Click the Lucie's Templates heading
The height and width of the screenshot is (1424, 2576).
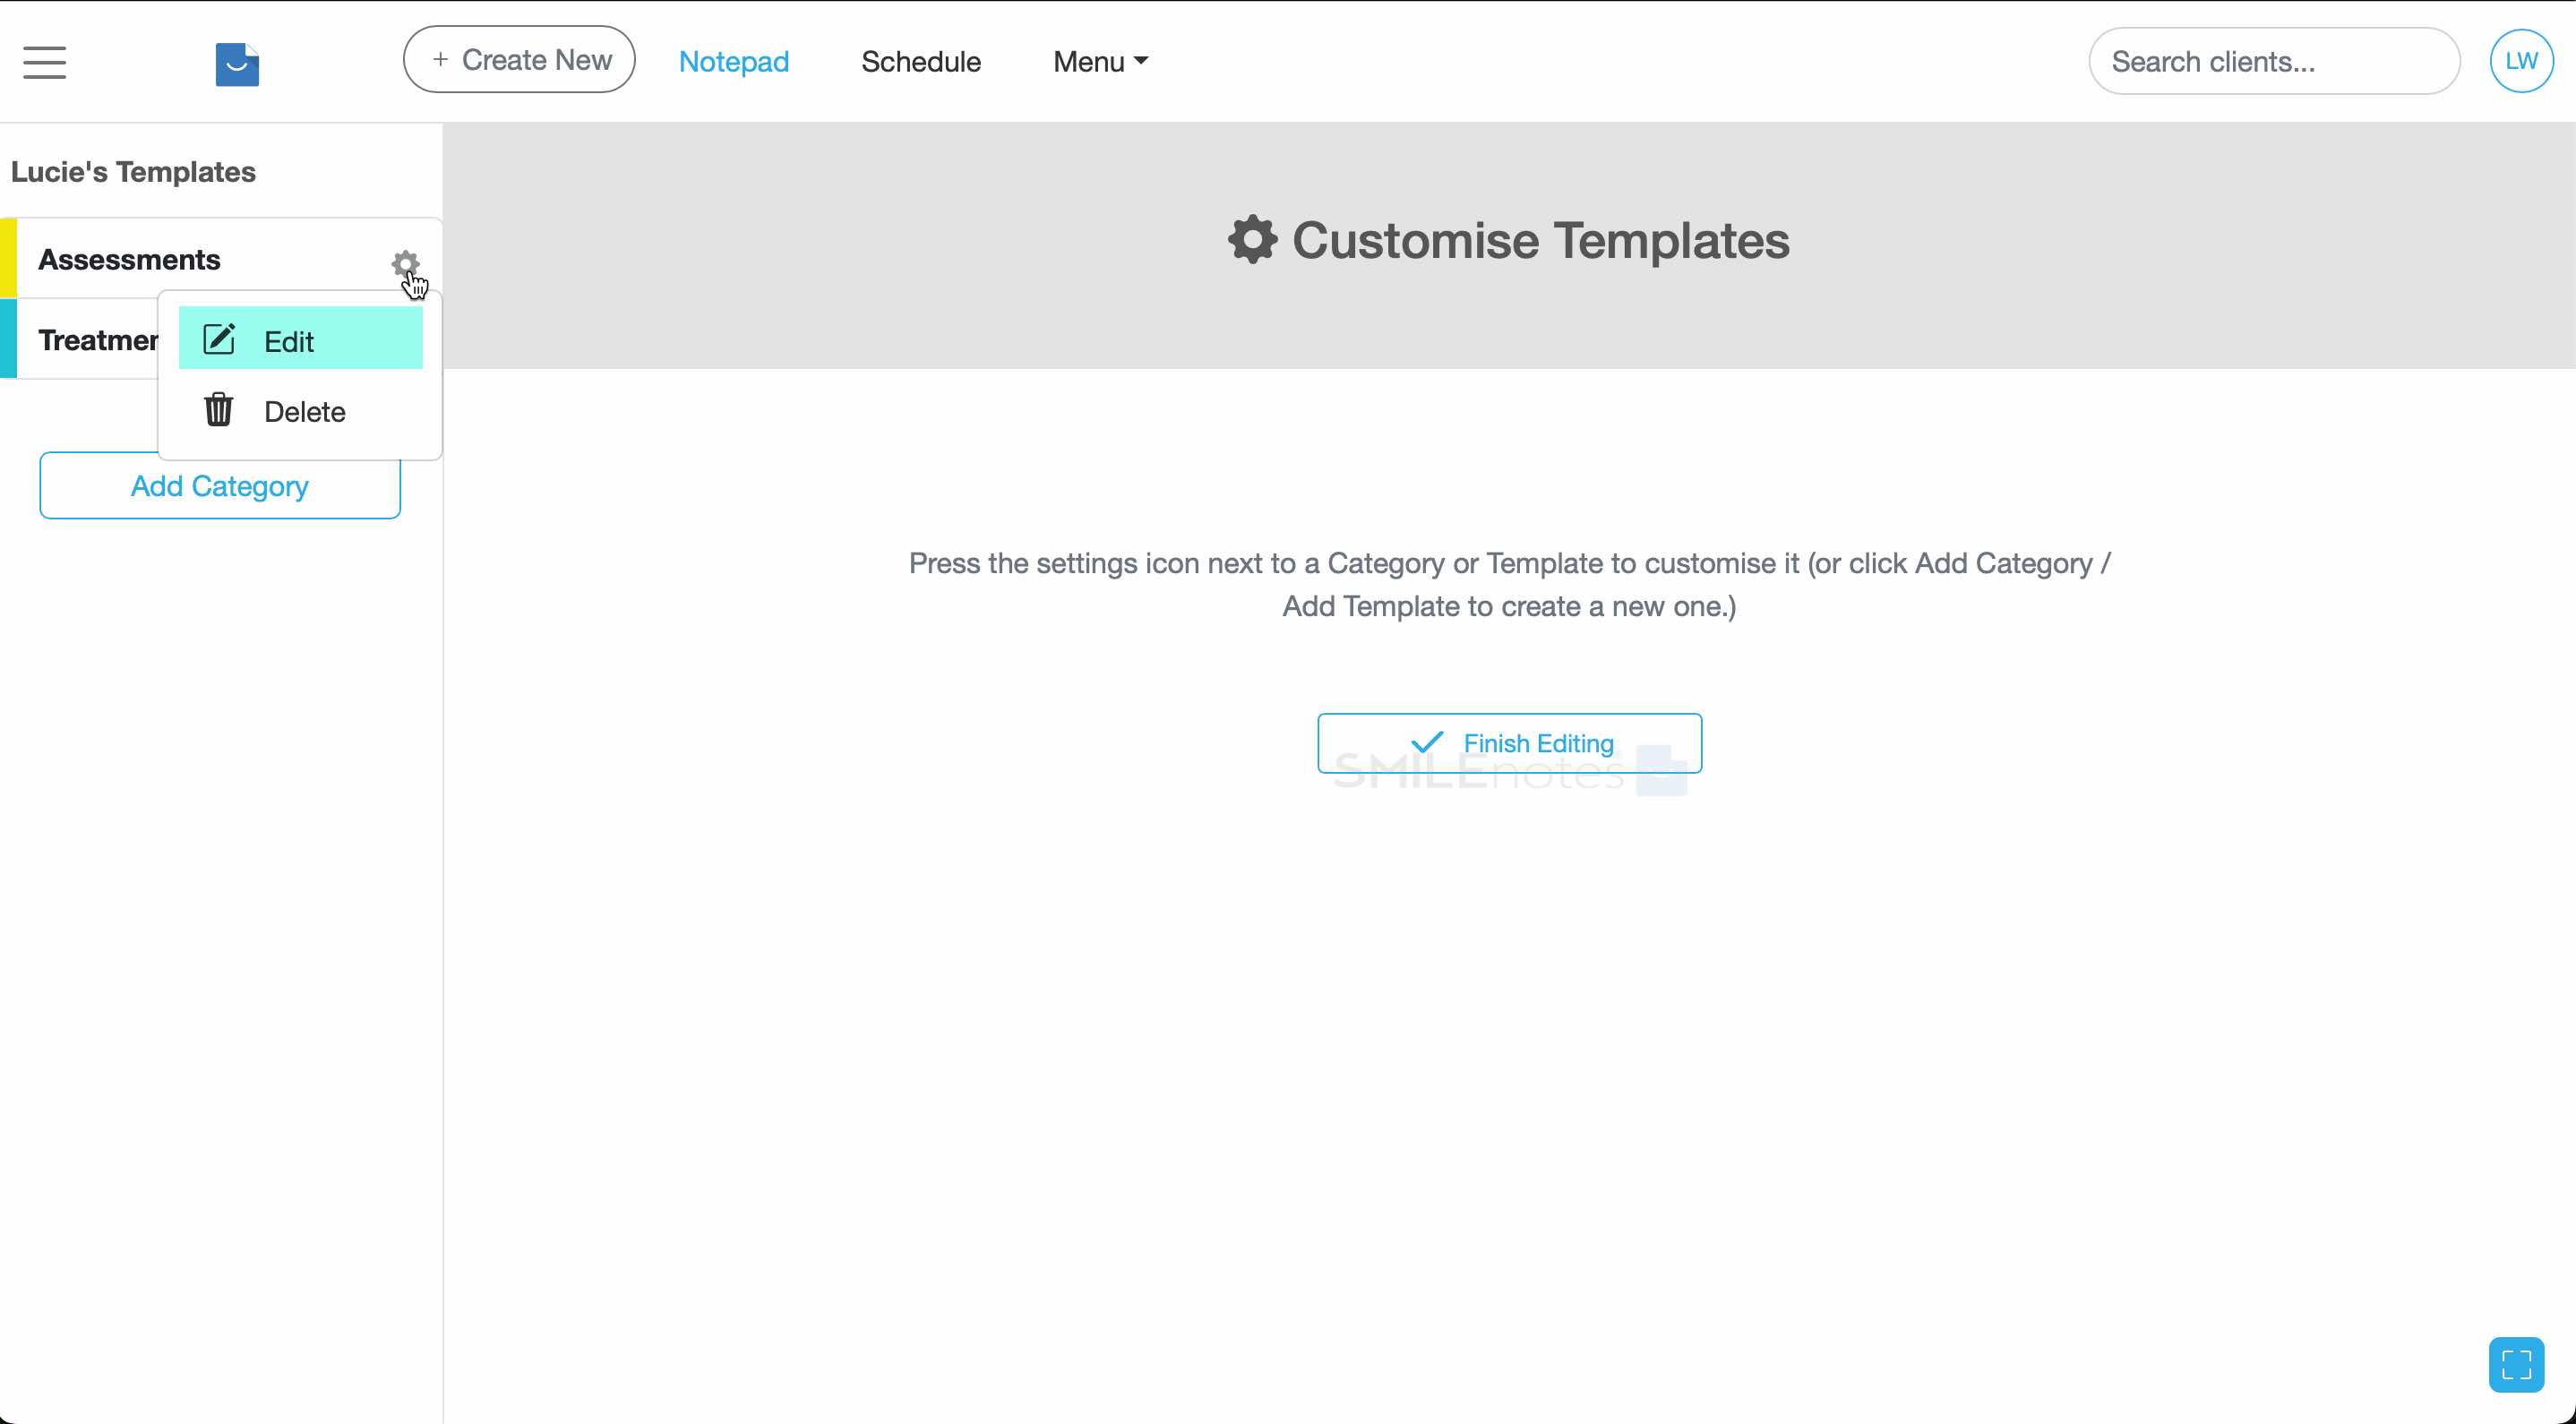pyautogui.click(x=133, y=172)
